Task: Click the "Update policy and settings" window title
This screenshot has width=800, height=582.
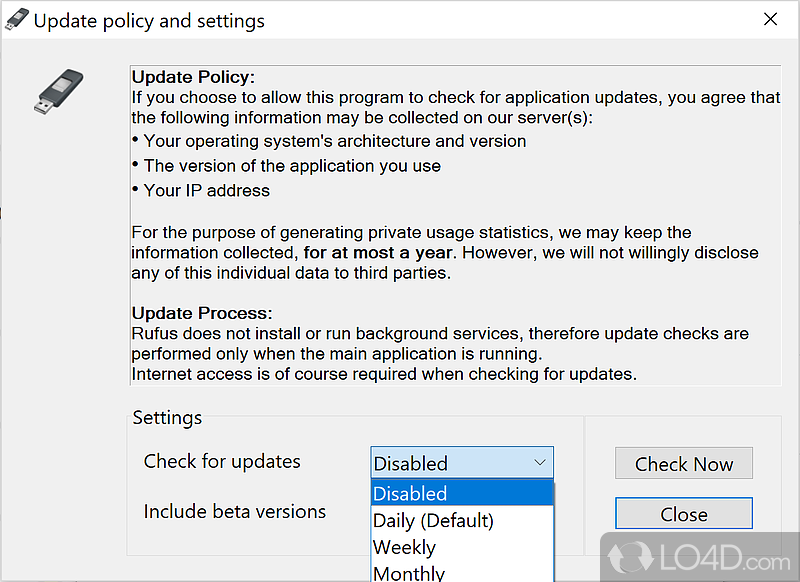Action: coord(150,21)
